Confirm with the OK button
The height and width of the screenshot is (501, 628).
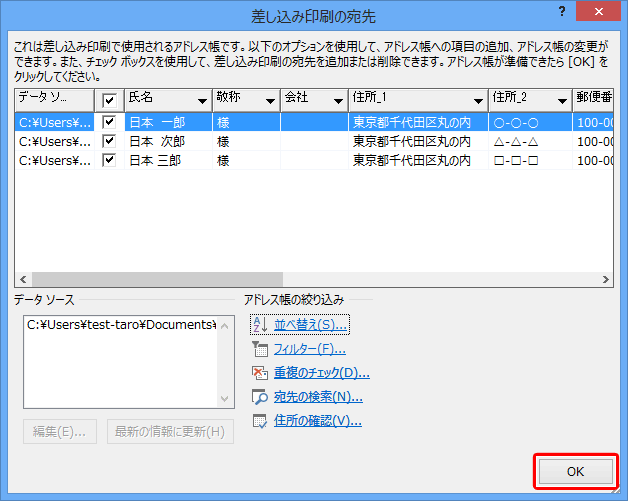(576, 471)
